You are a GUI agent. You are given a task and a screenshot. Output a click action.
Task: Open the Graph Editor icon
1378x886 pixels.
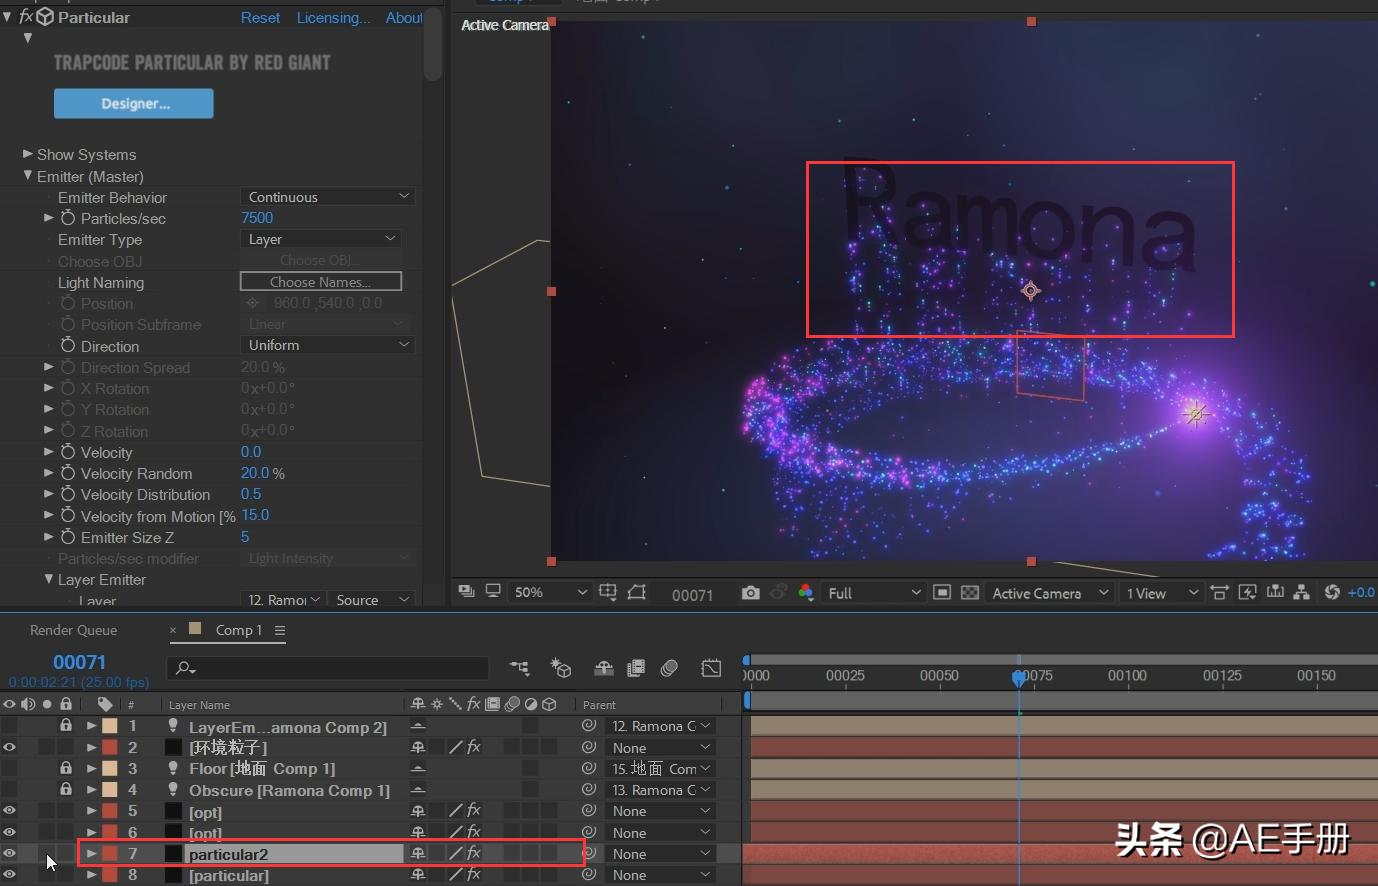pos(711,668)
